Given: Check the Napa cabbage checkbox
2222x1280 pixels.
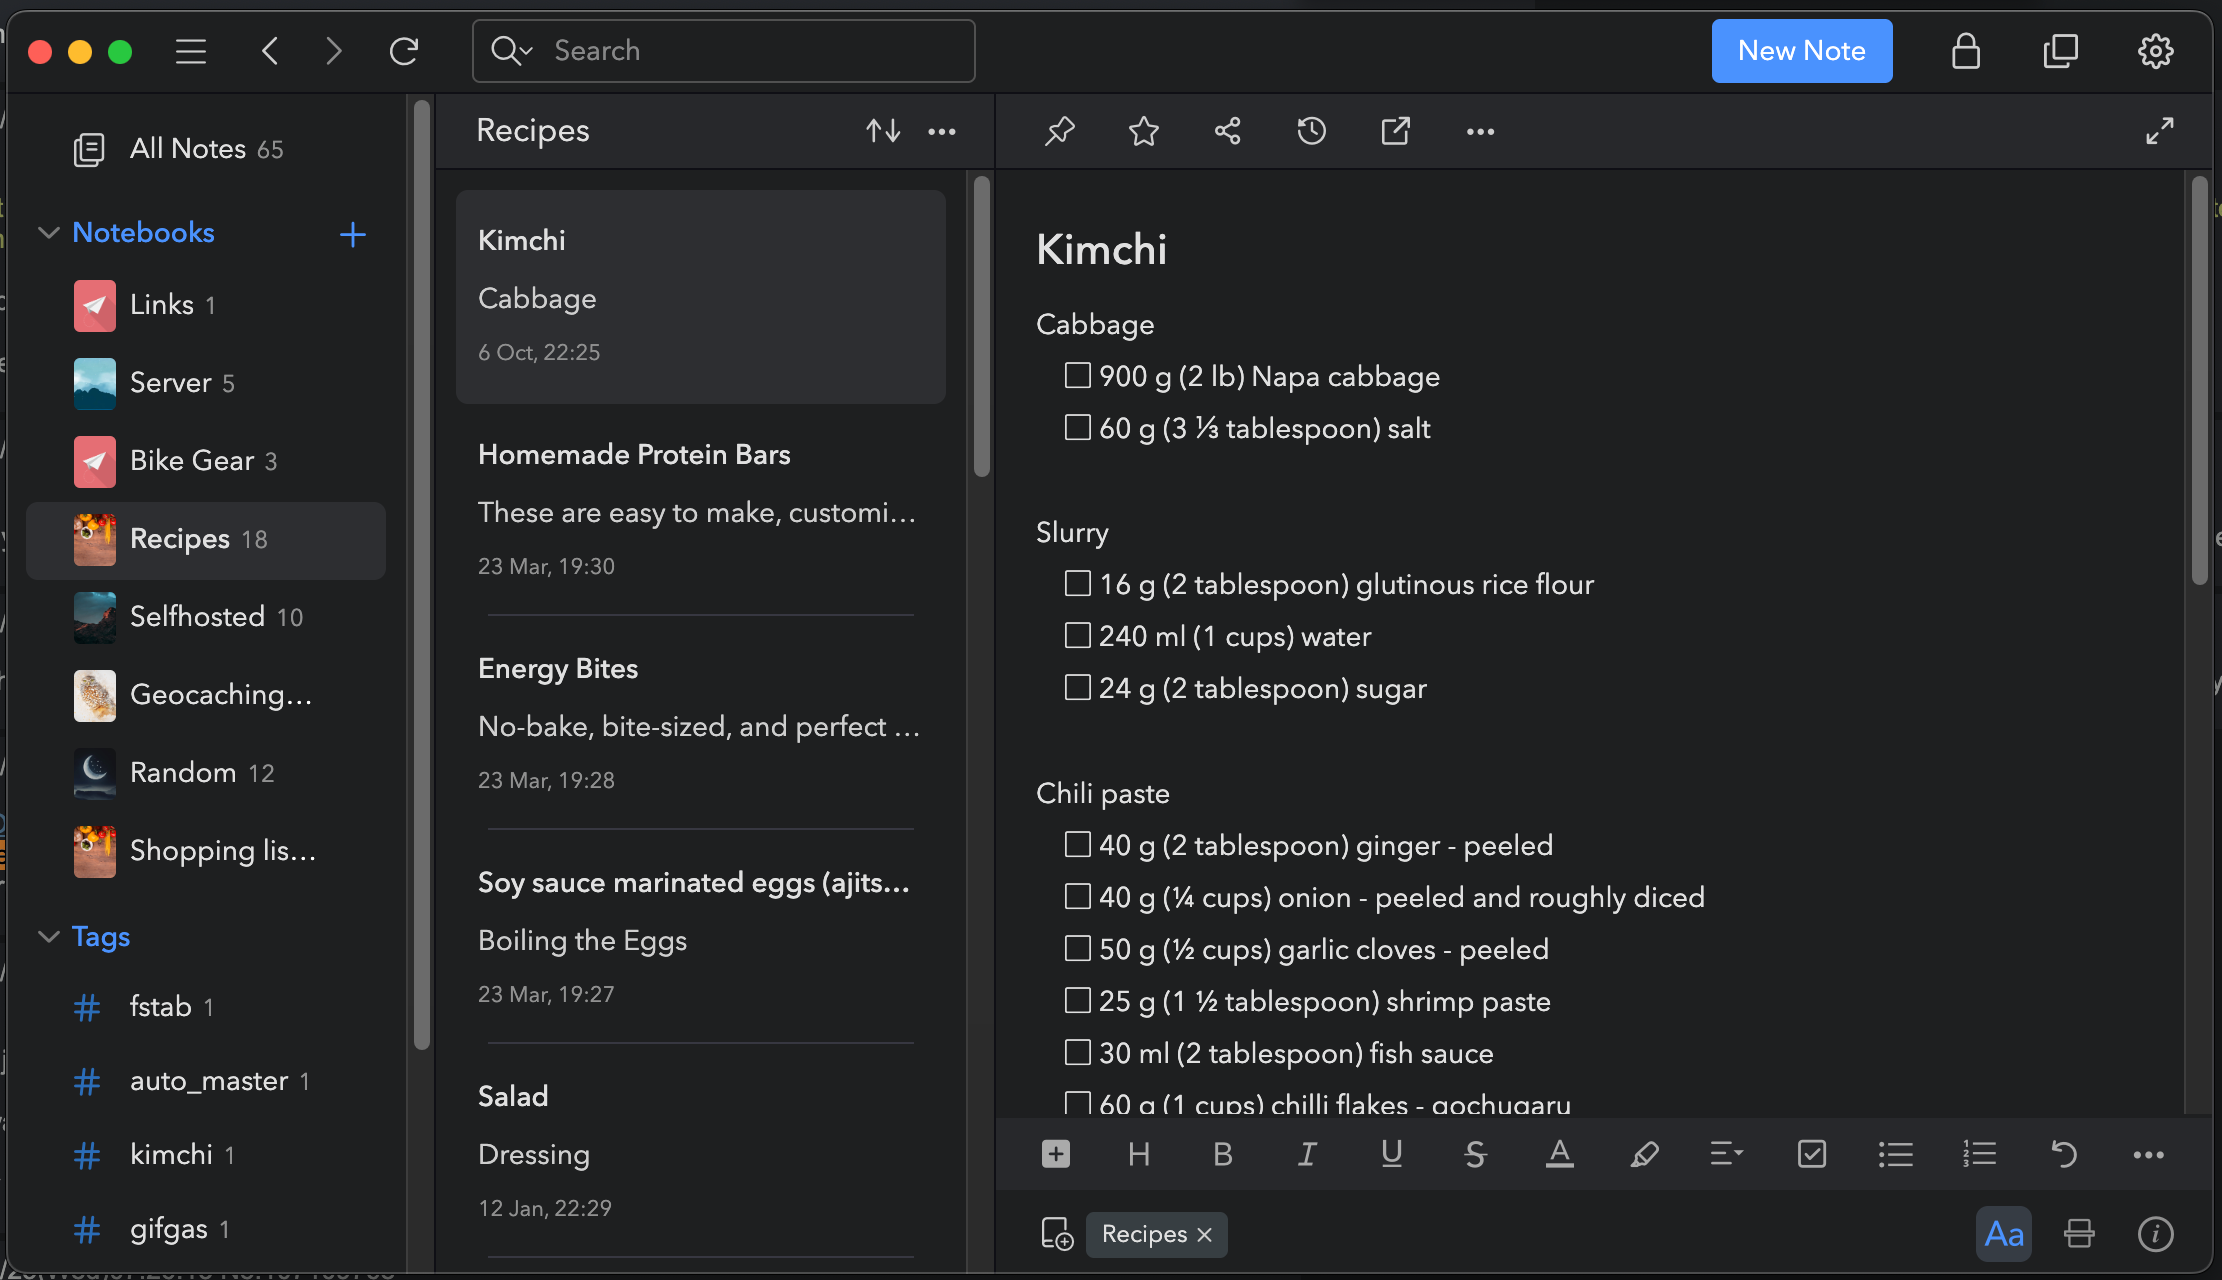Looking at the screenshot, I should pos(1077,376).
